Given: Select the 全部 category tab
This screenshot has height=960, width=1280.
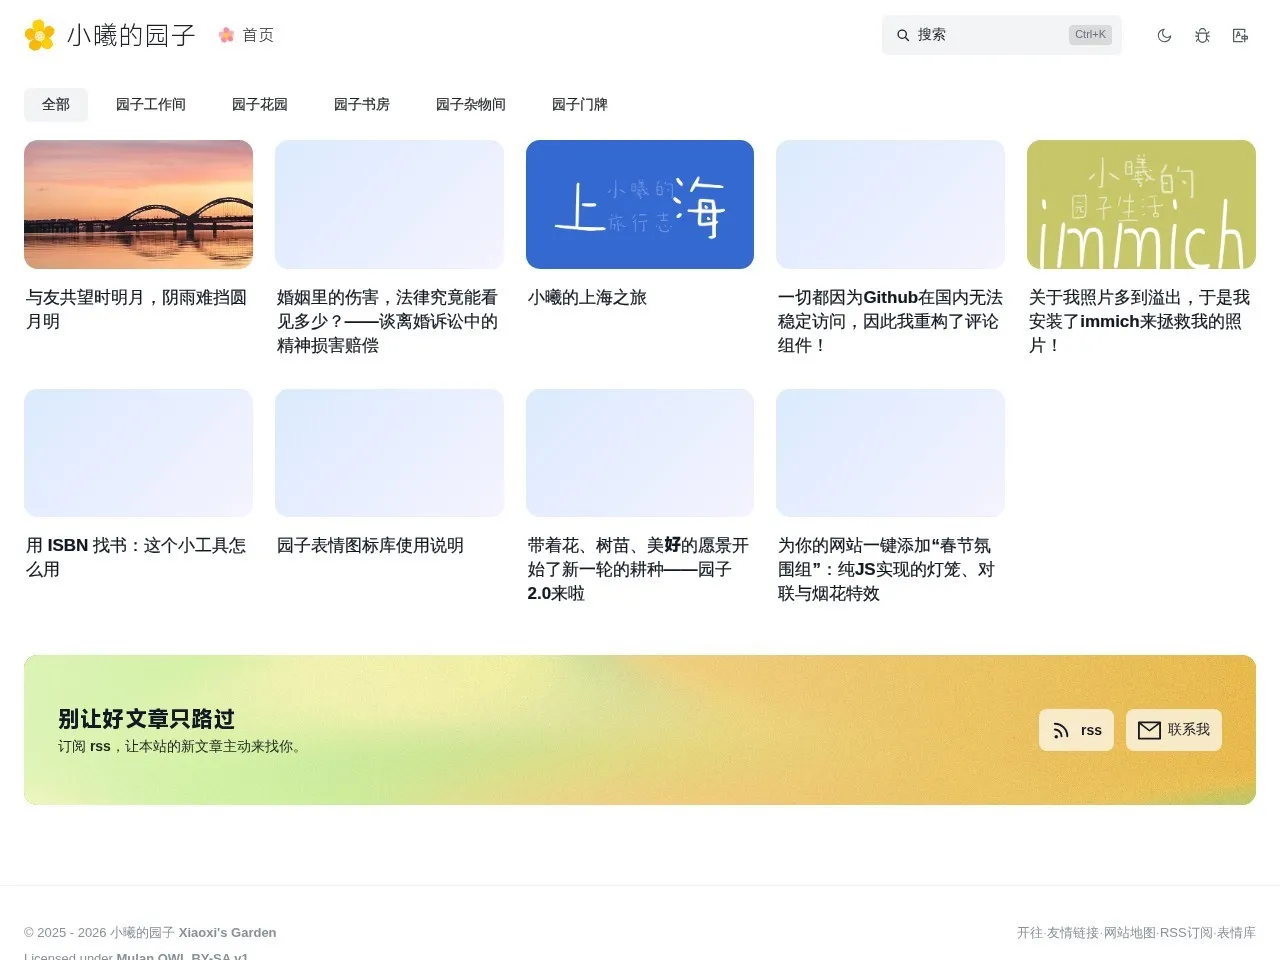Looking at the screenshot, I should (56, 104).
